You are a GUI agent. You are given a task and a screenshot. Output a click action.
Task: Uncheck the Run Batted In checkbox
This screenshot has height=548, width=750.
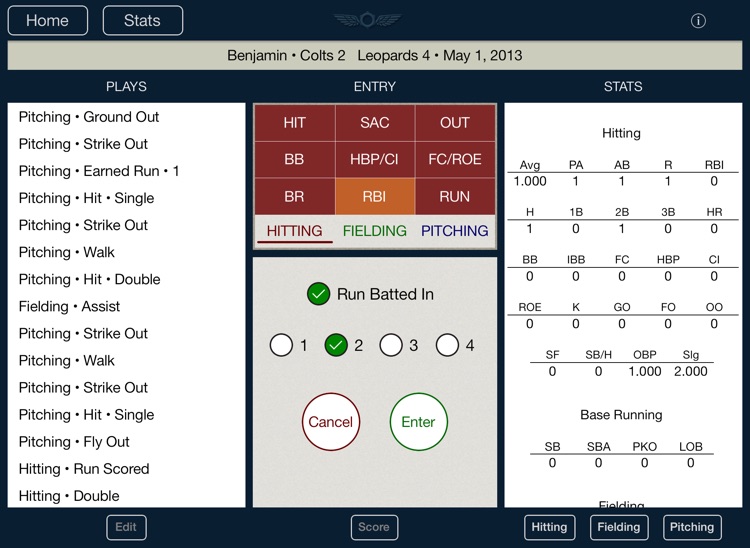319,294
